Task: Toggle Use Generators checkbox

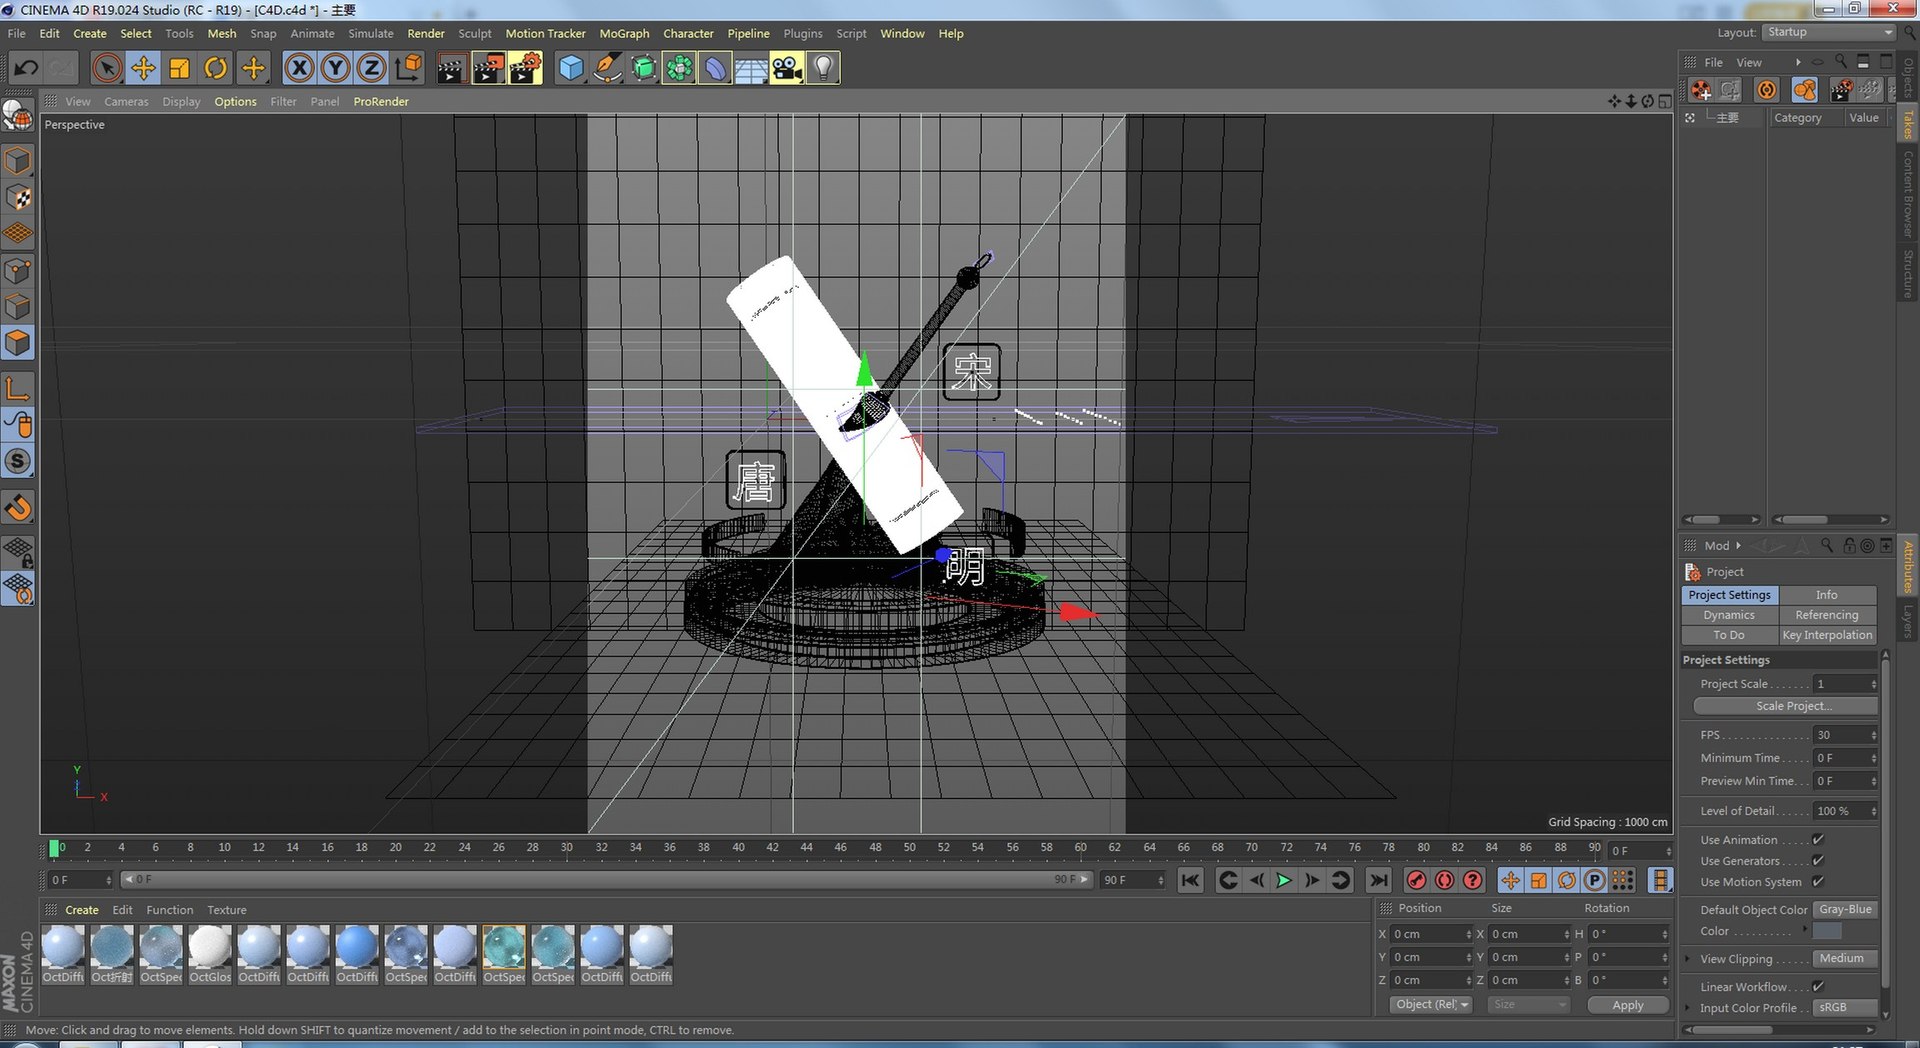Action: 1818,861
